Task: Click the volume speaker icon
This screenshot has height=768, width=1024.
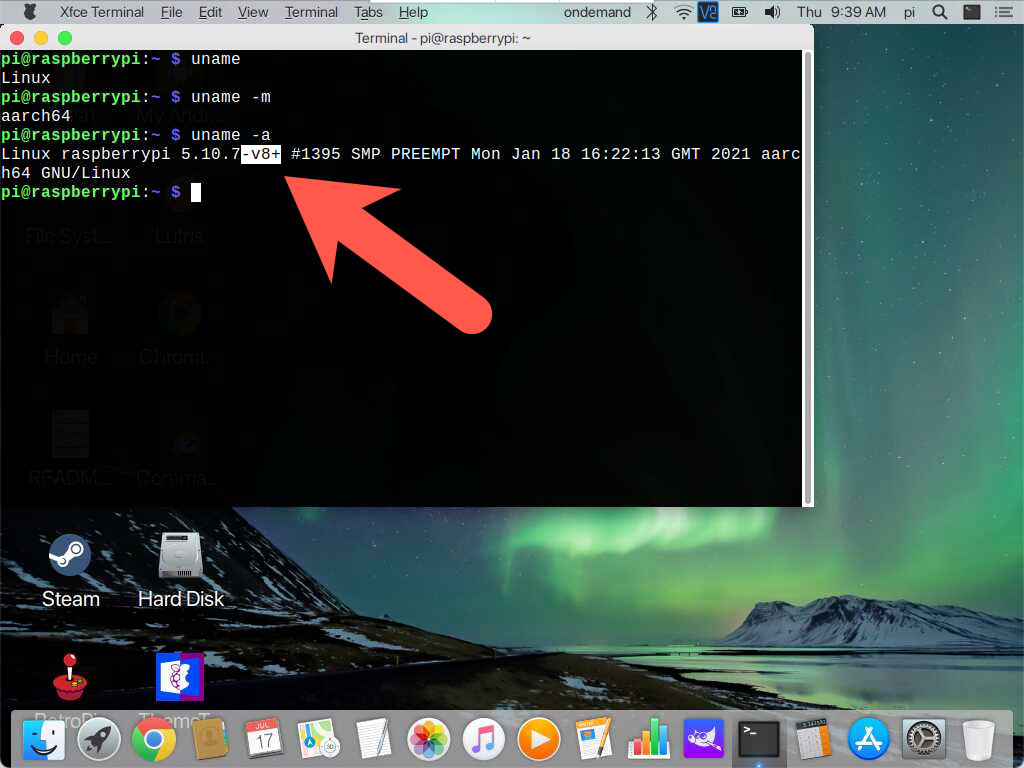Action: [x=771, y=12]
